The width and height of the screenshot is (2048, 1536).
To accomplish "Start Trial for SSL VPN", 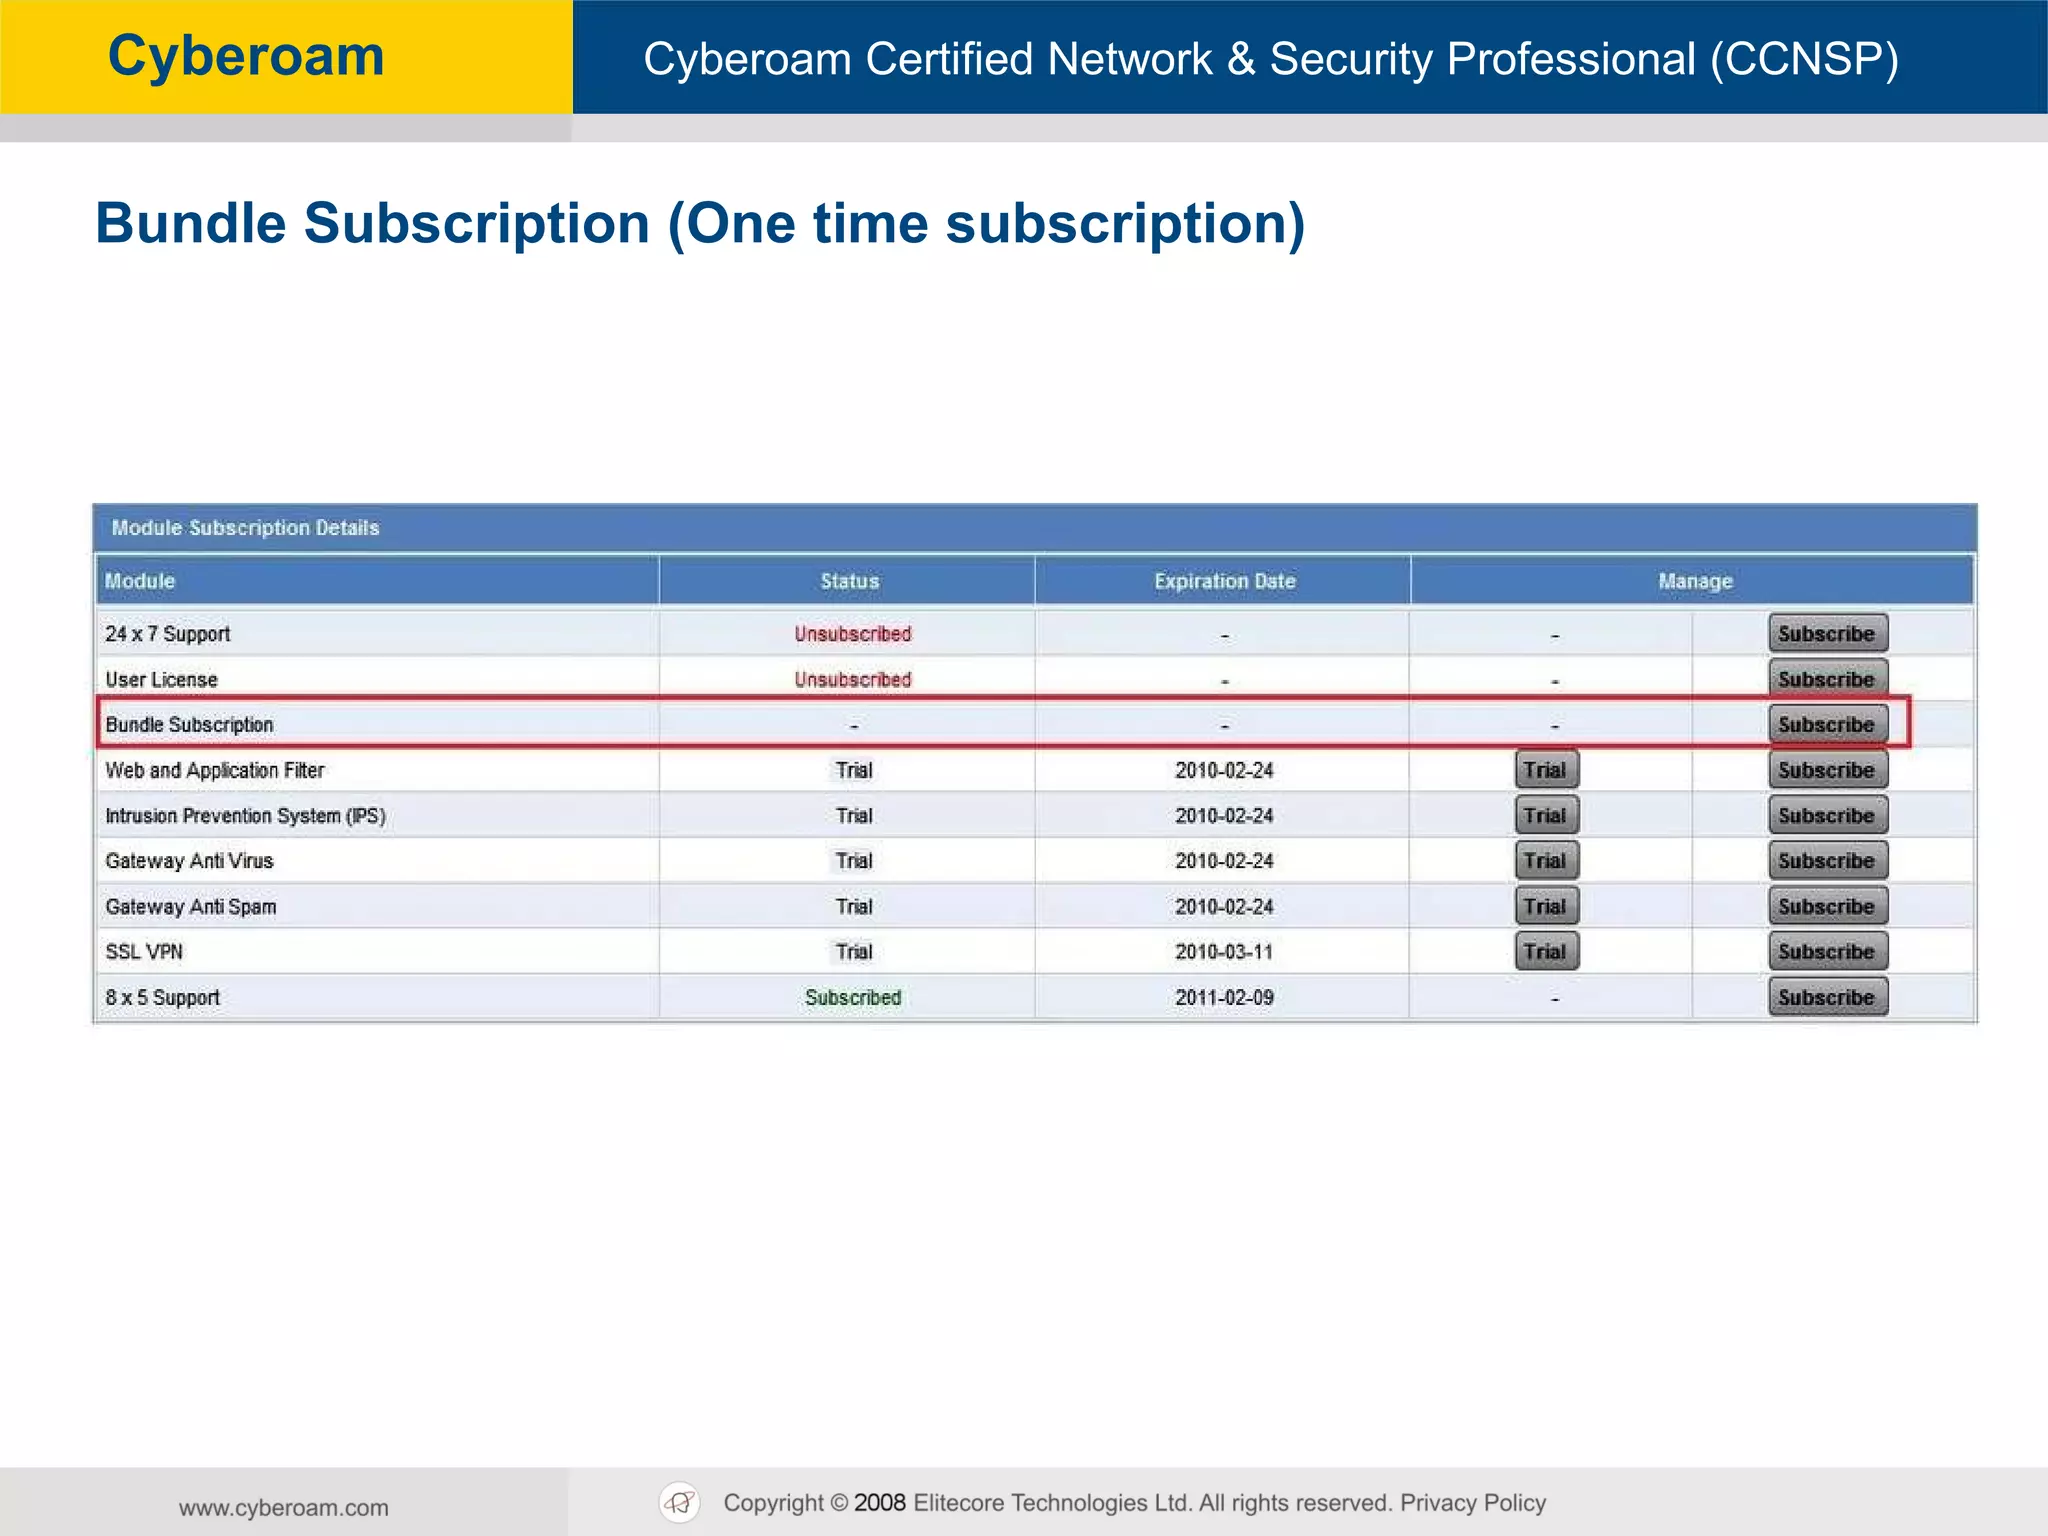I will click(x=1546, y=952).
